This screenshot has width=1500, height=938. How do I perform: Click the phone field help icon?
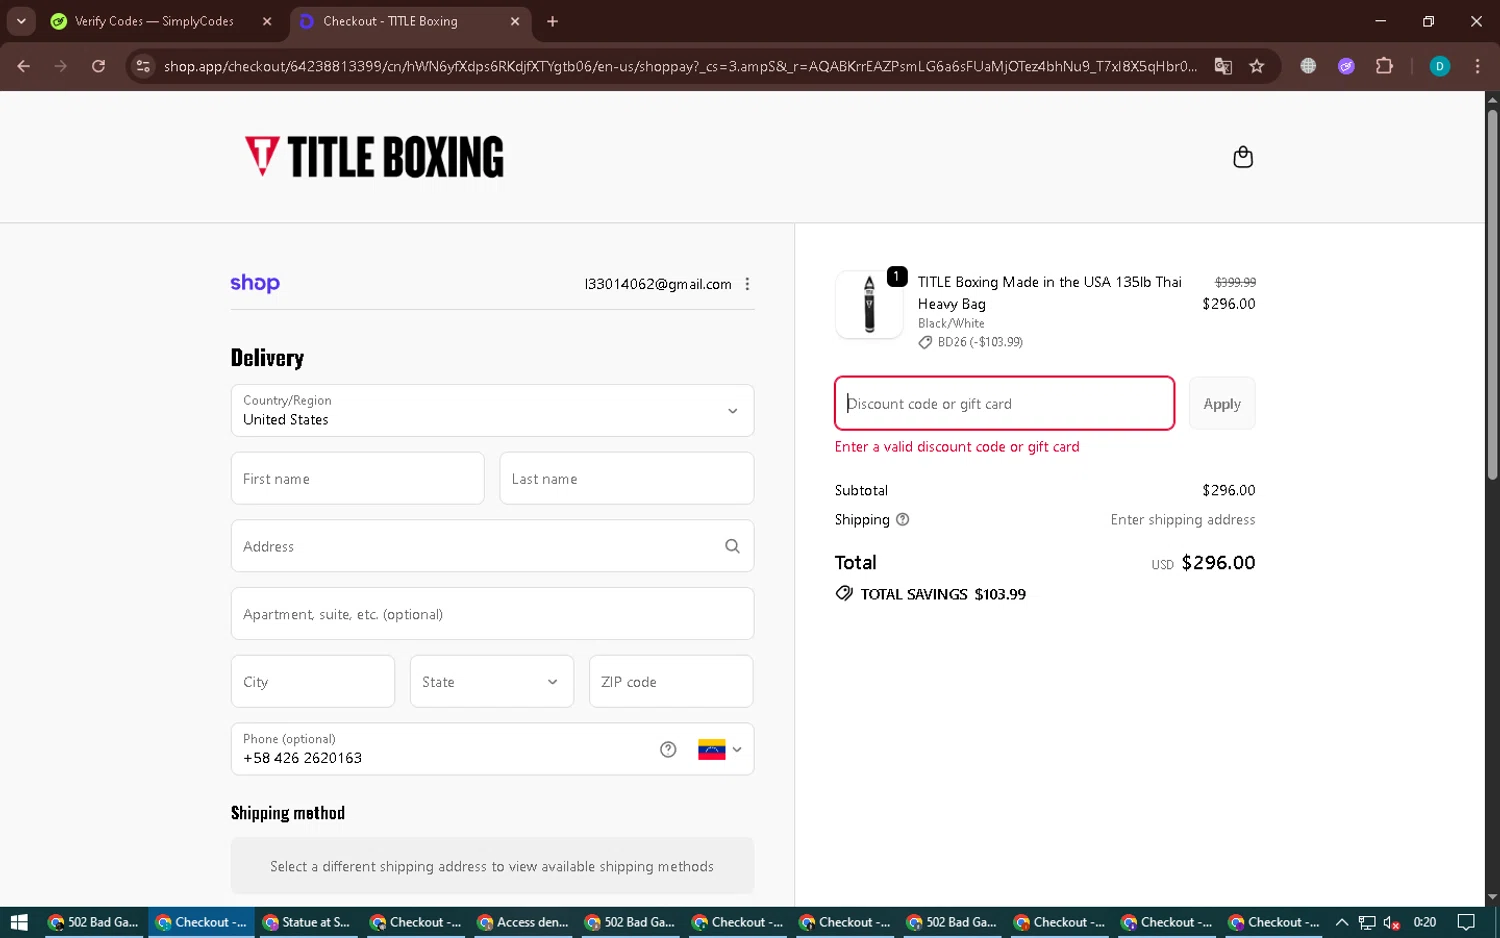click(668, 750)
